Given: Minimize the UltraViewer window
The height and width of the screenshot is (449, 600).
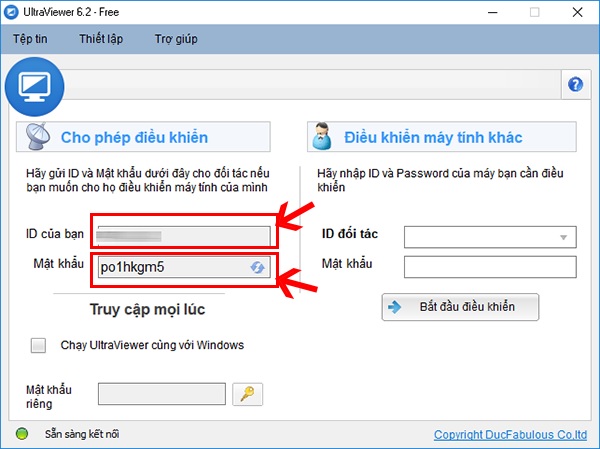Looking at the screenshot, I should pos(493,12).
